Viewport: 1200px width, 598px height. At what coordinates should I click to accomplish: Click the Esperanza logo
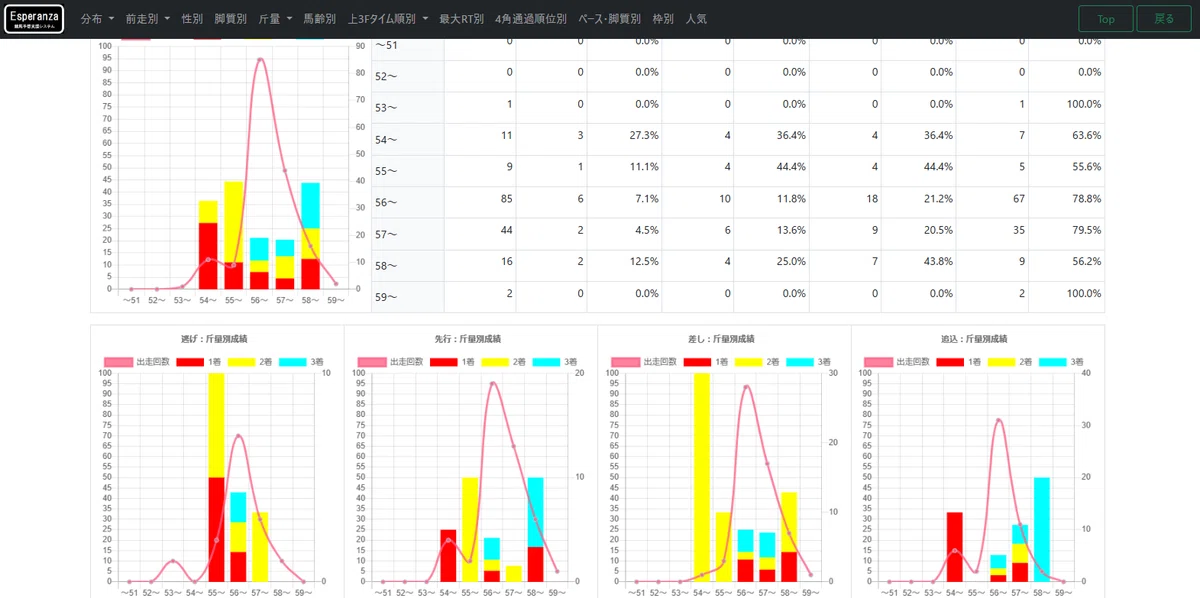coord(34,19)
